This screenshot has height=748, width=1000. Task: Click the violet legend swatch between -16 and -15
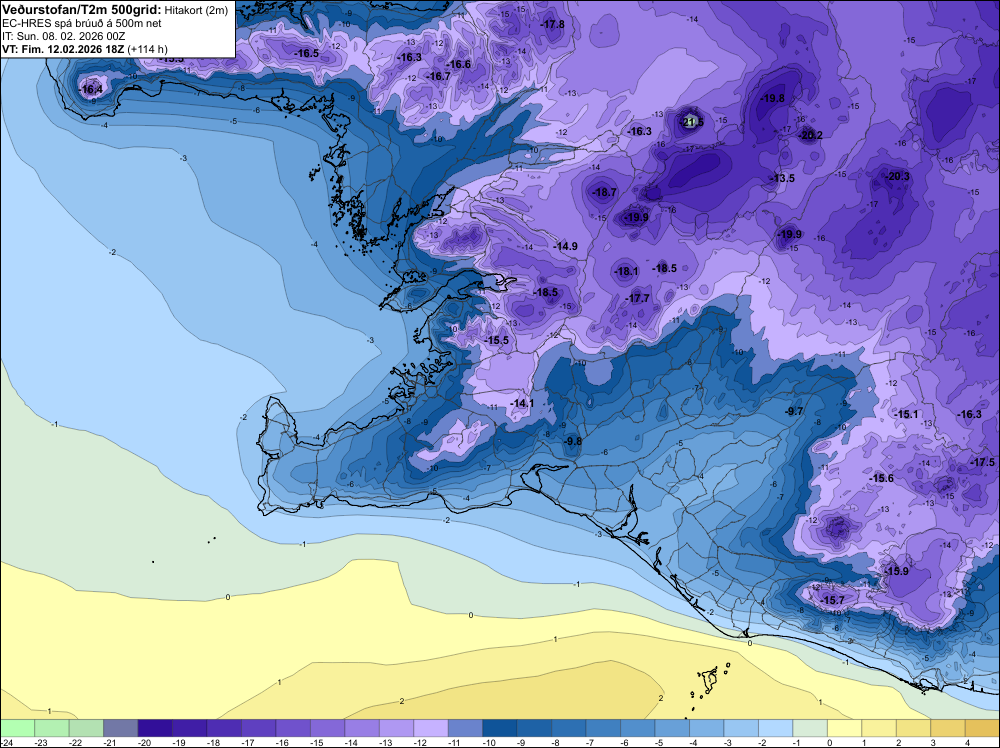pos(293,728)
